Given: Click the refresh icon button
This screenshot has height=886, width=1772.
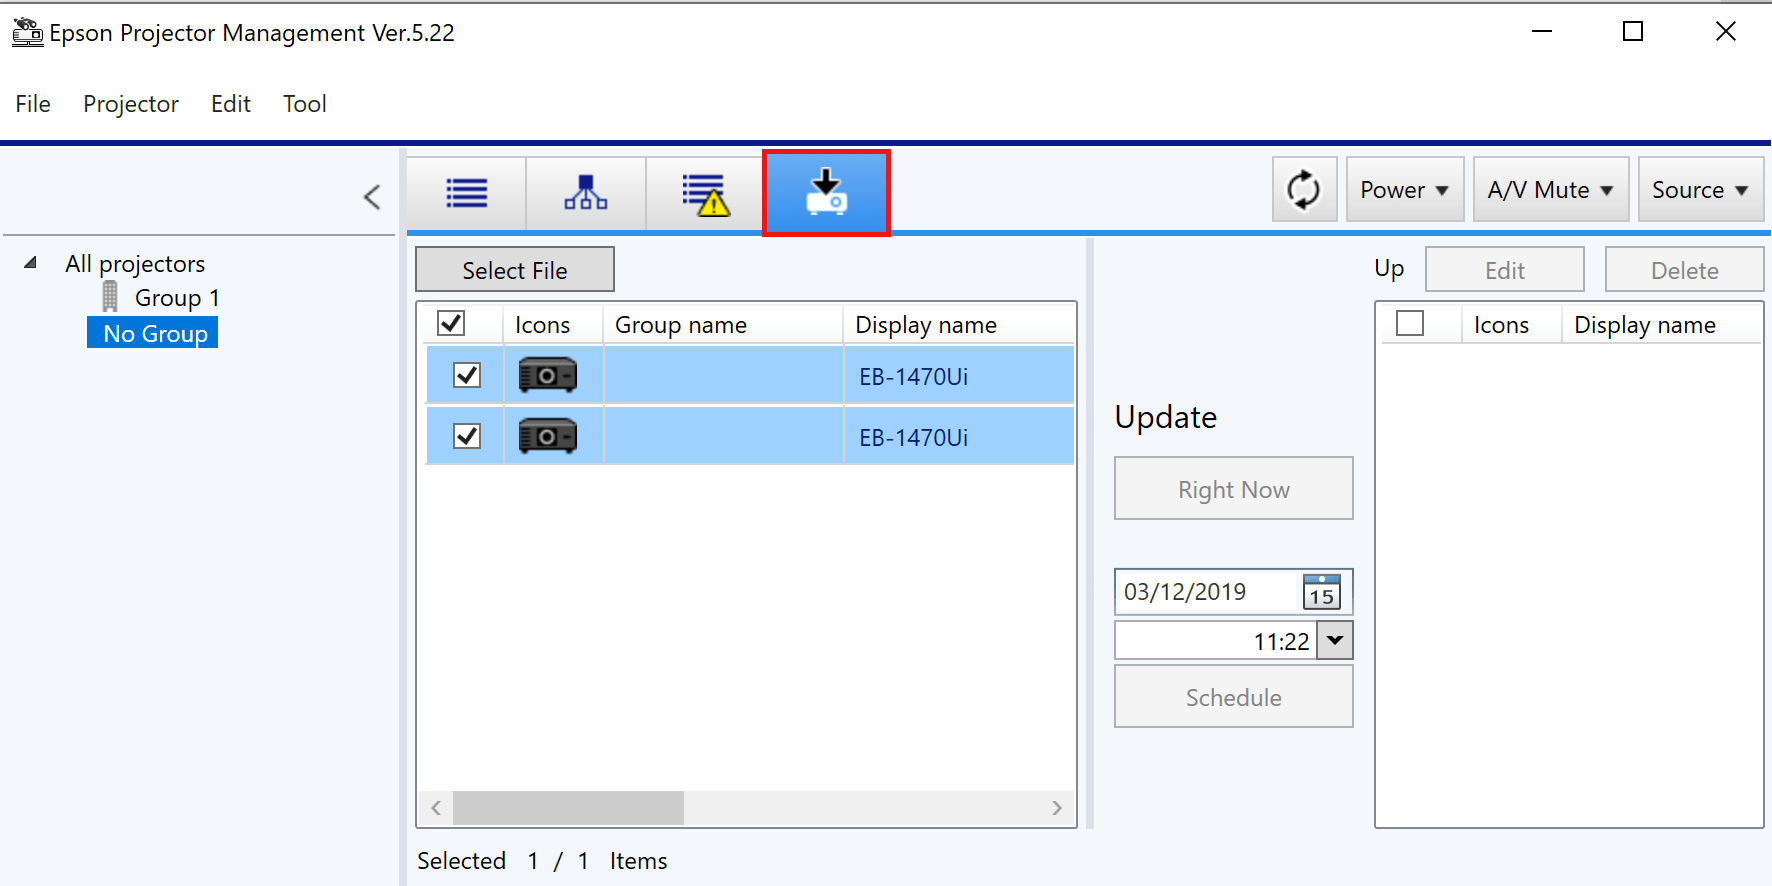Looking at the screenshot, I should point(1304,189).
